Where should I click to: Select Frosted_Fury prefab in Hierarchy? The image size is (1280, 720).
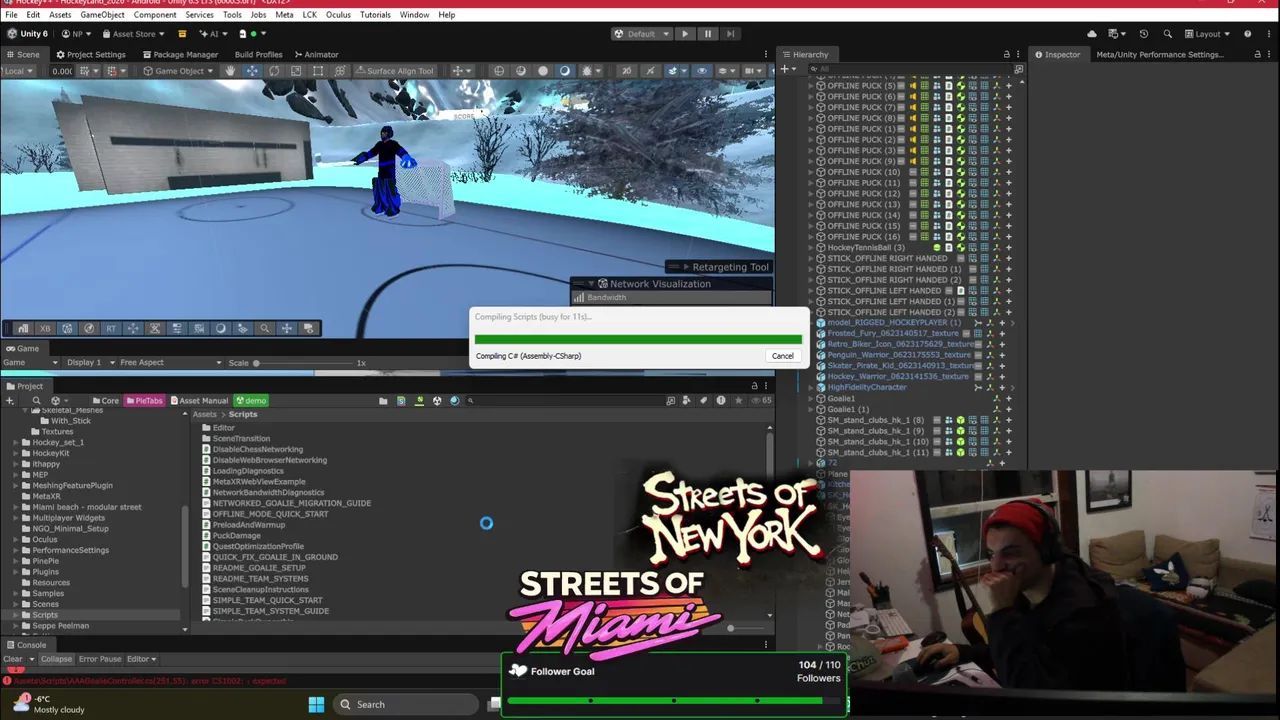tap(893, 334)
